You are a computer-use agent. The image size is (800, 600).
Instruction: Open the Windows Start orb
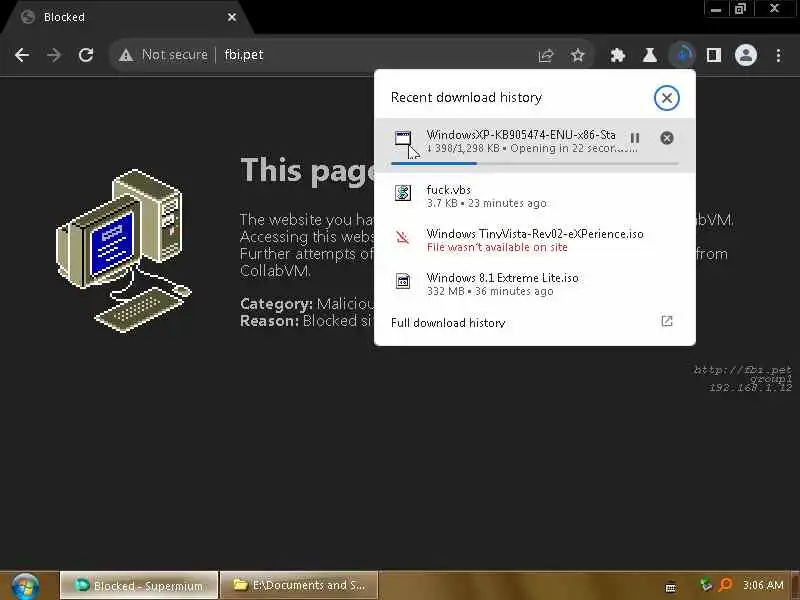pos(26,586)
